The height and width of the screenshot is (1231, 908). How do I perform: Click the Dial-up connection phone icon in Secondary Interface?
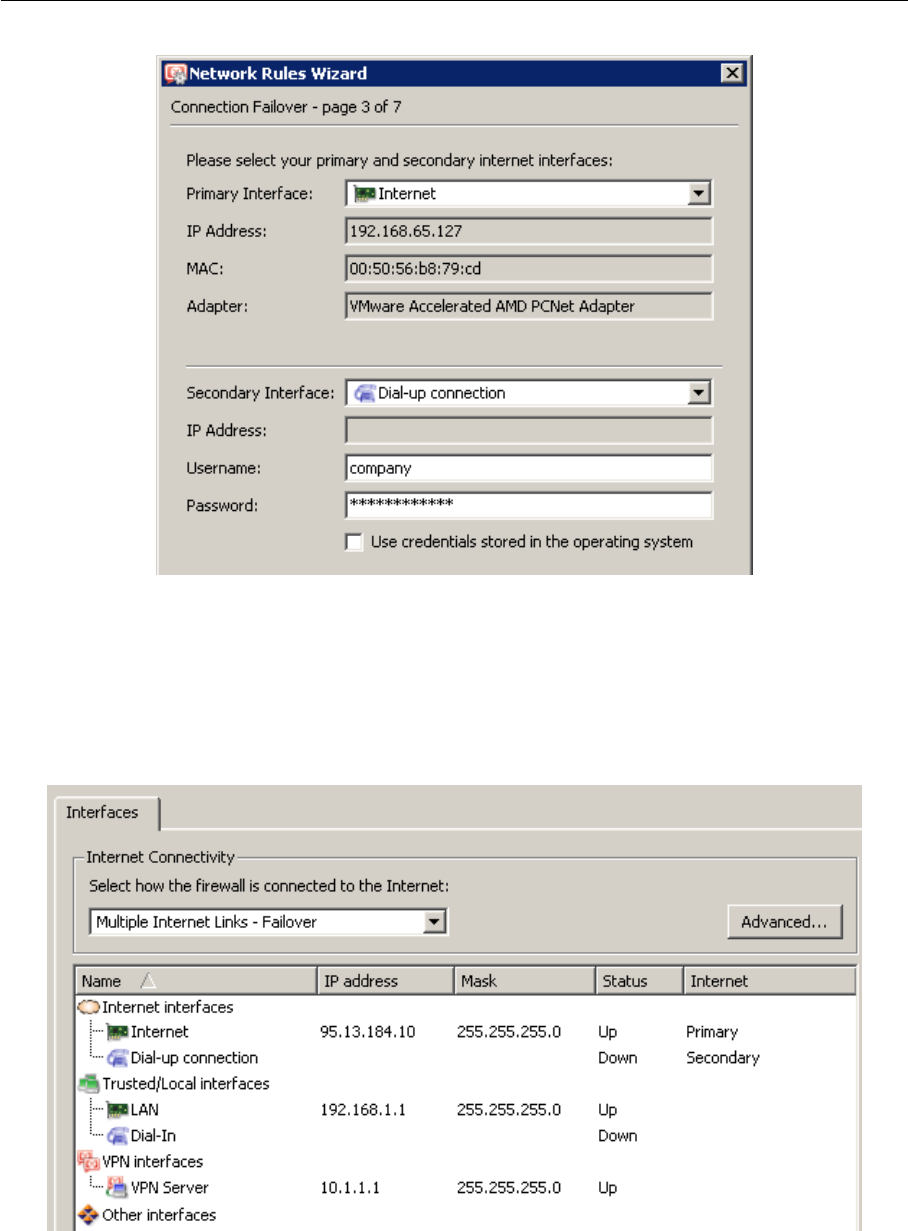click(363, 393)
